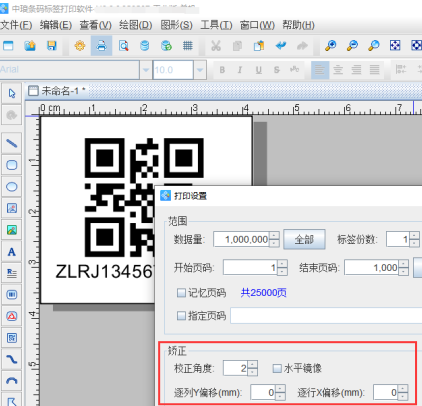The image size is (422, 406).
Task: Select the rich text tool
Action: coord(12,273)
